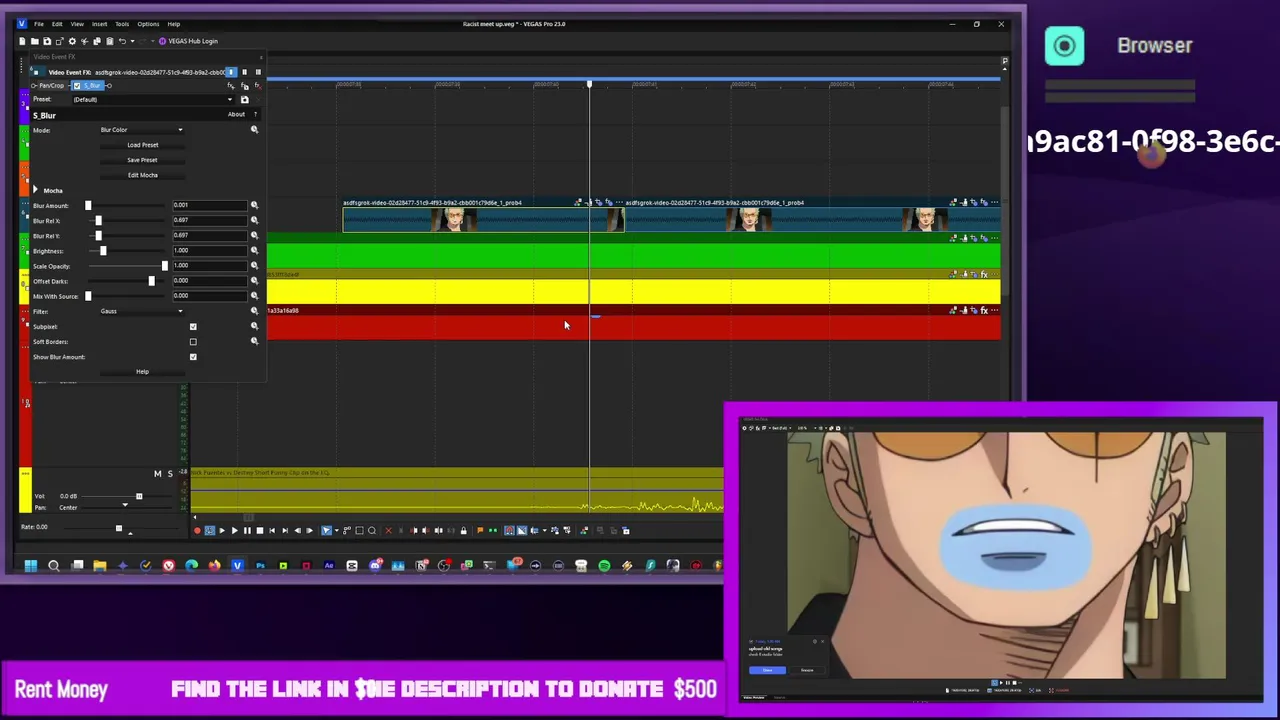Step to next frame
Screen dimensions: 1280x720
[309, 530]
